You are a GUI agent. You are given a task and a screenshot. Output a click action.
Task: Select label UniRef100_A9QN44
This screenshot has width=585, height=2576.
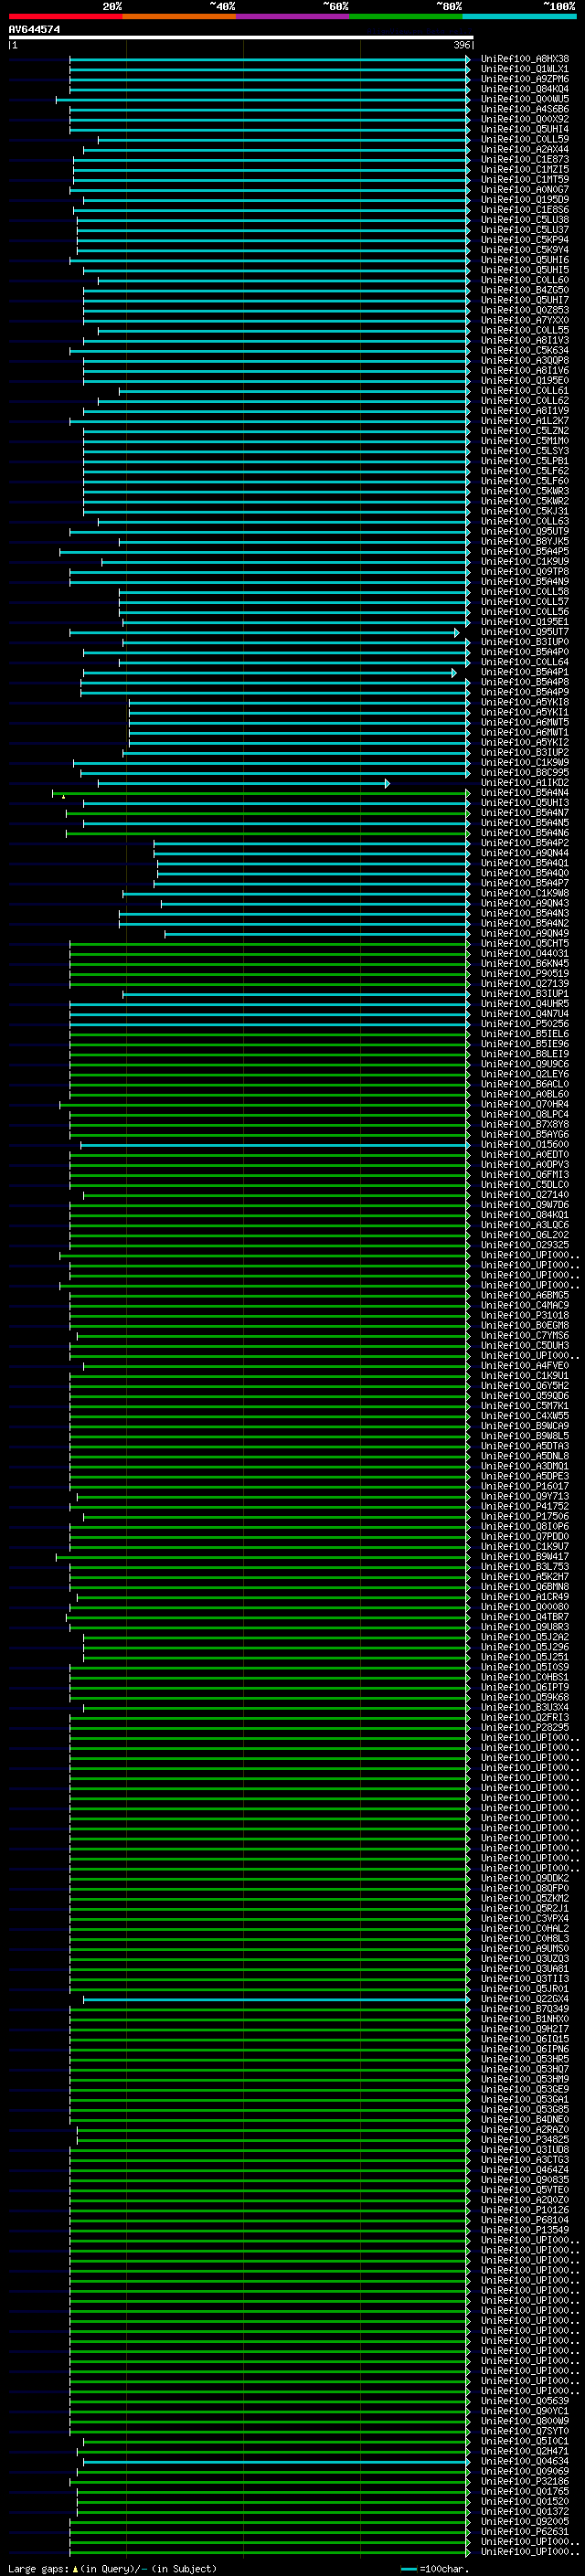coord(525,853)
